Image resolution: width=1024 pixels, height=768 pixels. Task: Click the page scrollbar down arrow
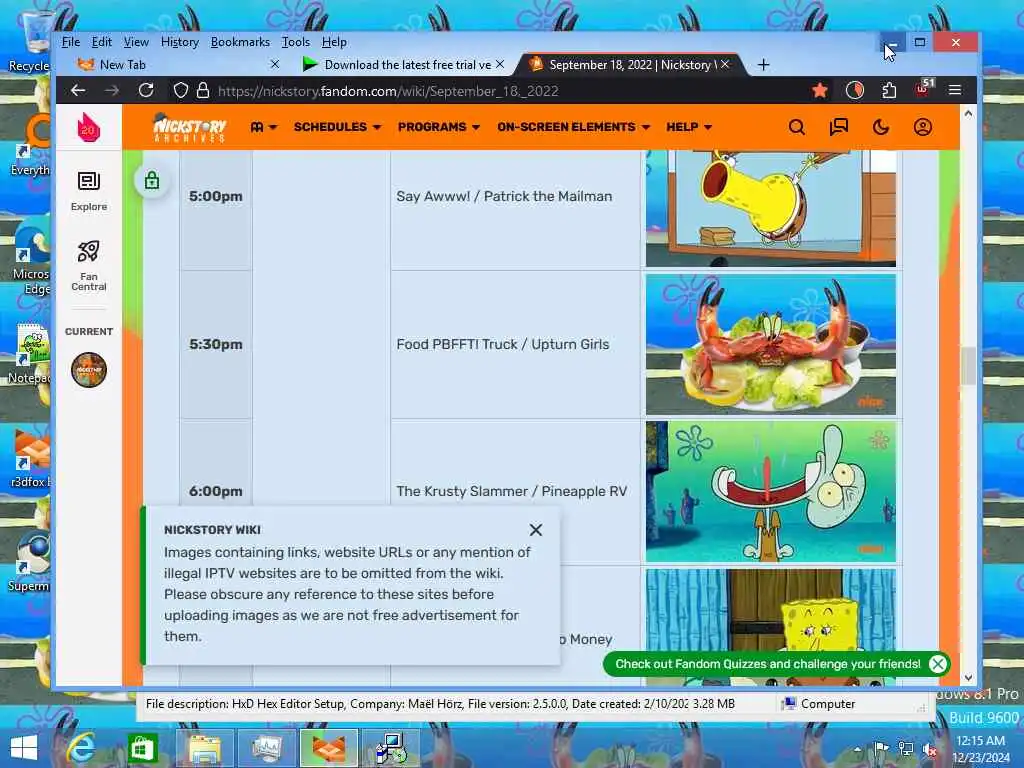click(x=968, y=679)
